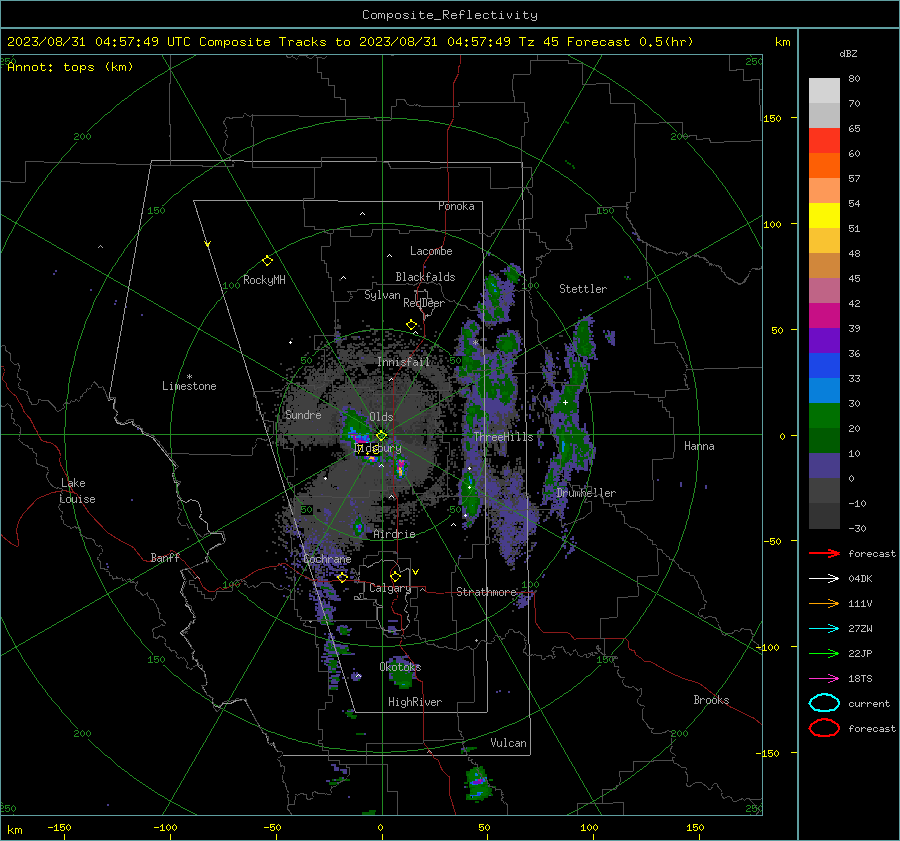900x841 pixels.
Task: Click the Innisfail city label
Action: coord(404,362)
